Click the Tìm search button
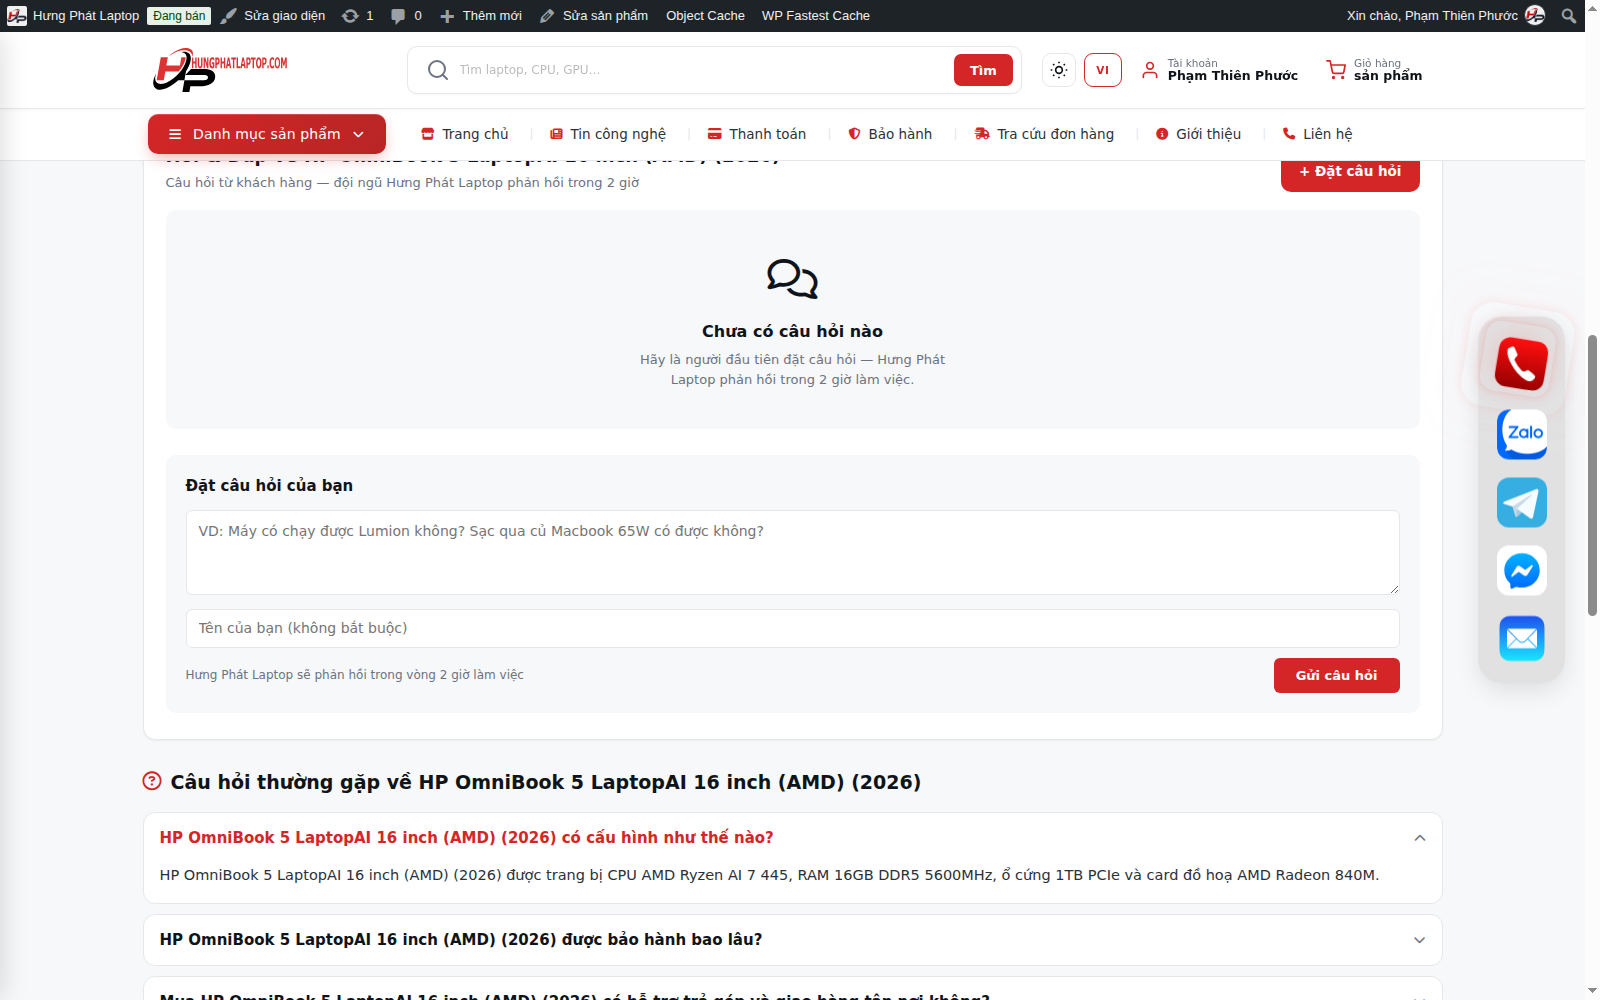Screen dimensions: 1600x1000 [983, 70]
